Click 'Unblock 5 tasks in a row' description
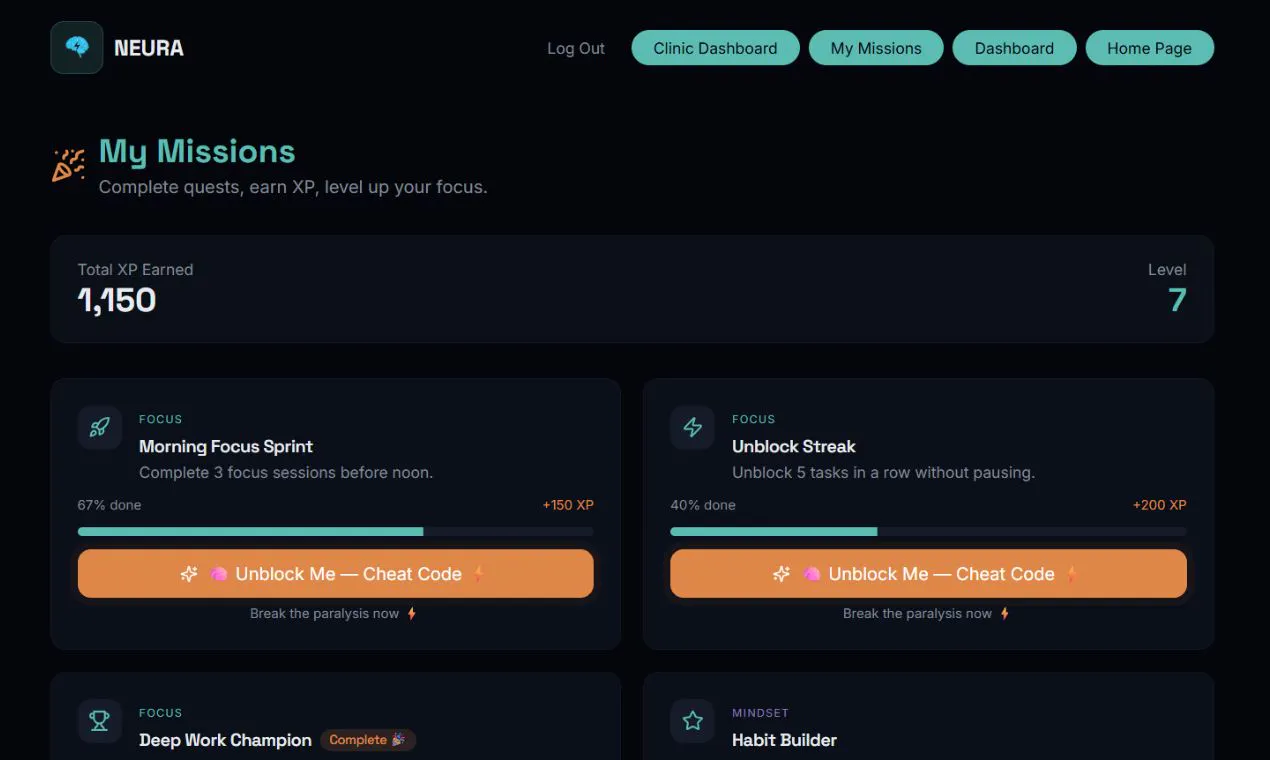The image size is (1270, 760). point(883,472)
